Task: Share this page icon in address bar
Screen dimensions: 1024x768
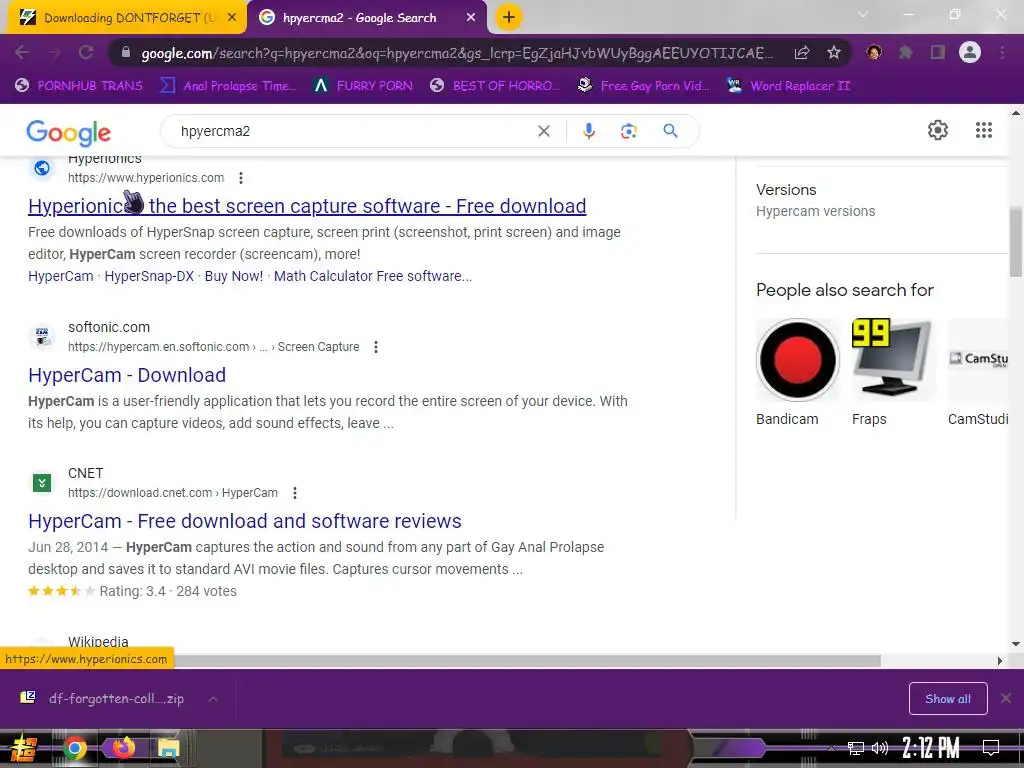Action: (x=802, y=52)
